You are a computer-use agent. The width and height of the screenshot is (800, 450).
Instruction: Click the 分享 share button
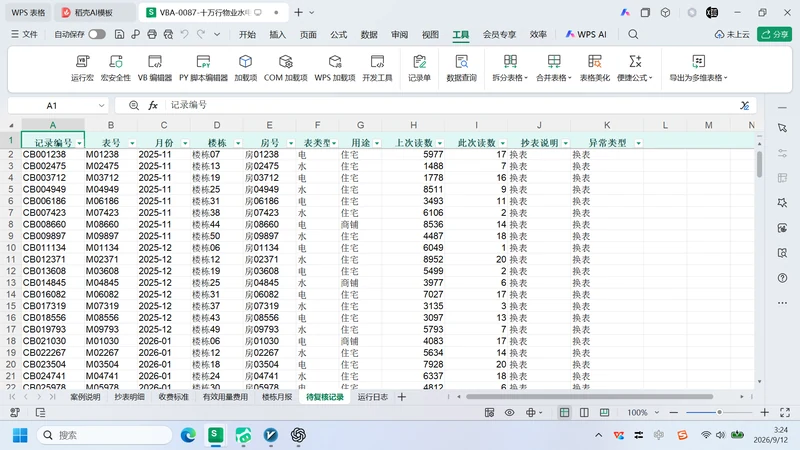[x=774, y=34]
